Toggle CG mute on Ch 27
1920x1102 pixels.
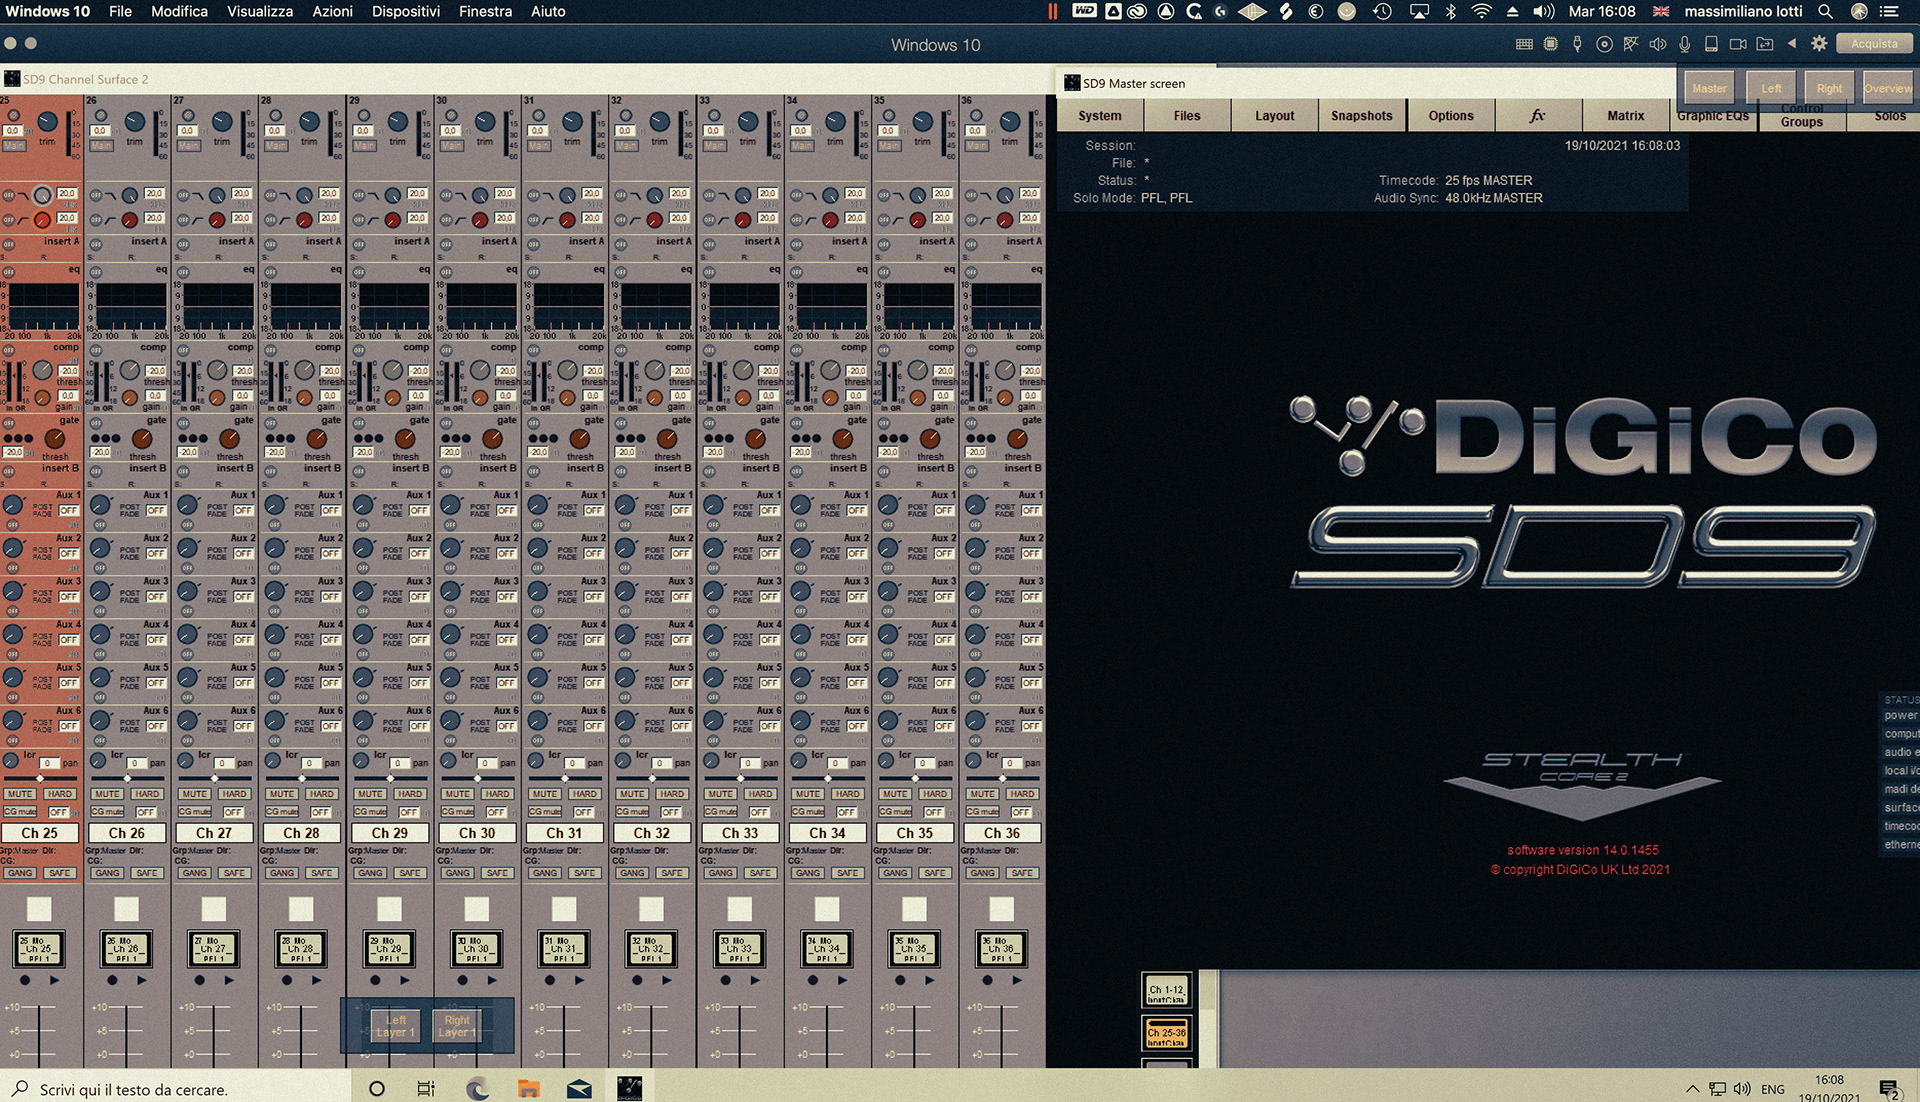[194, 812]
